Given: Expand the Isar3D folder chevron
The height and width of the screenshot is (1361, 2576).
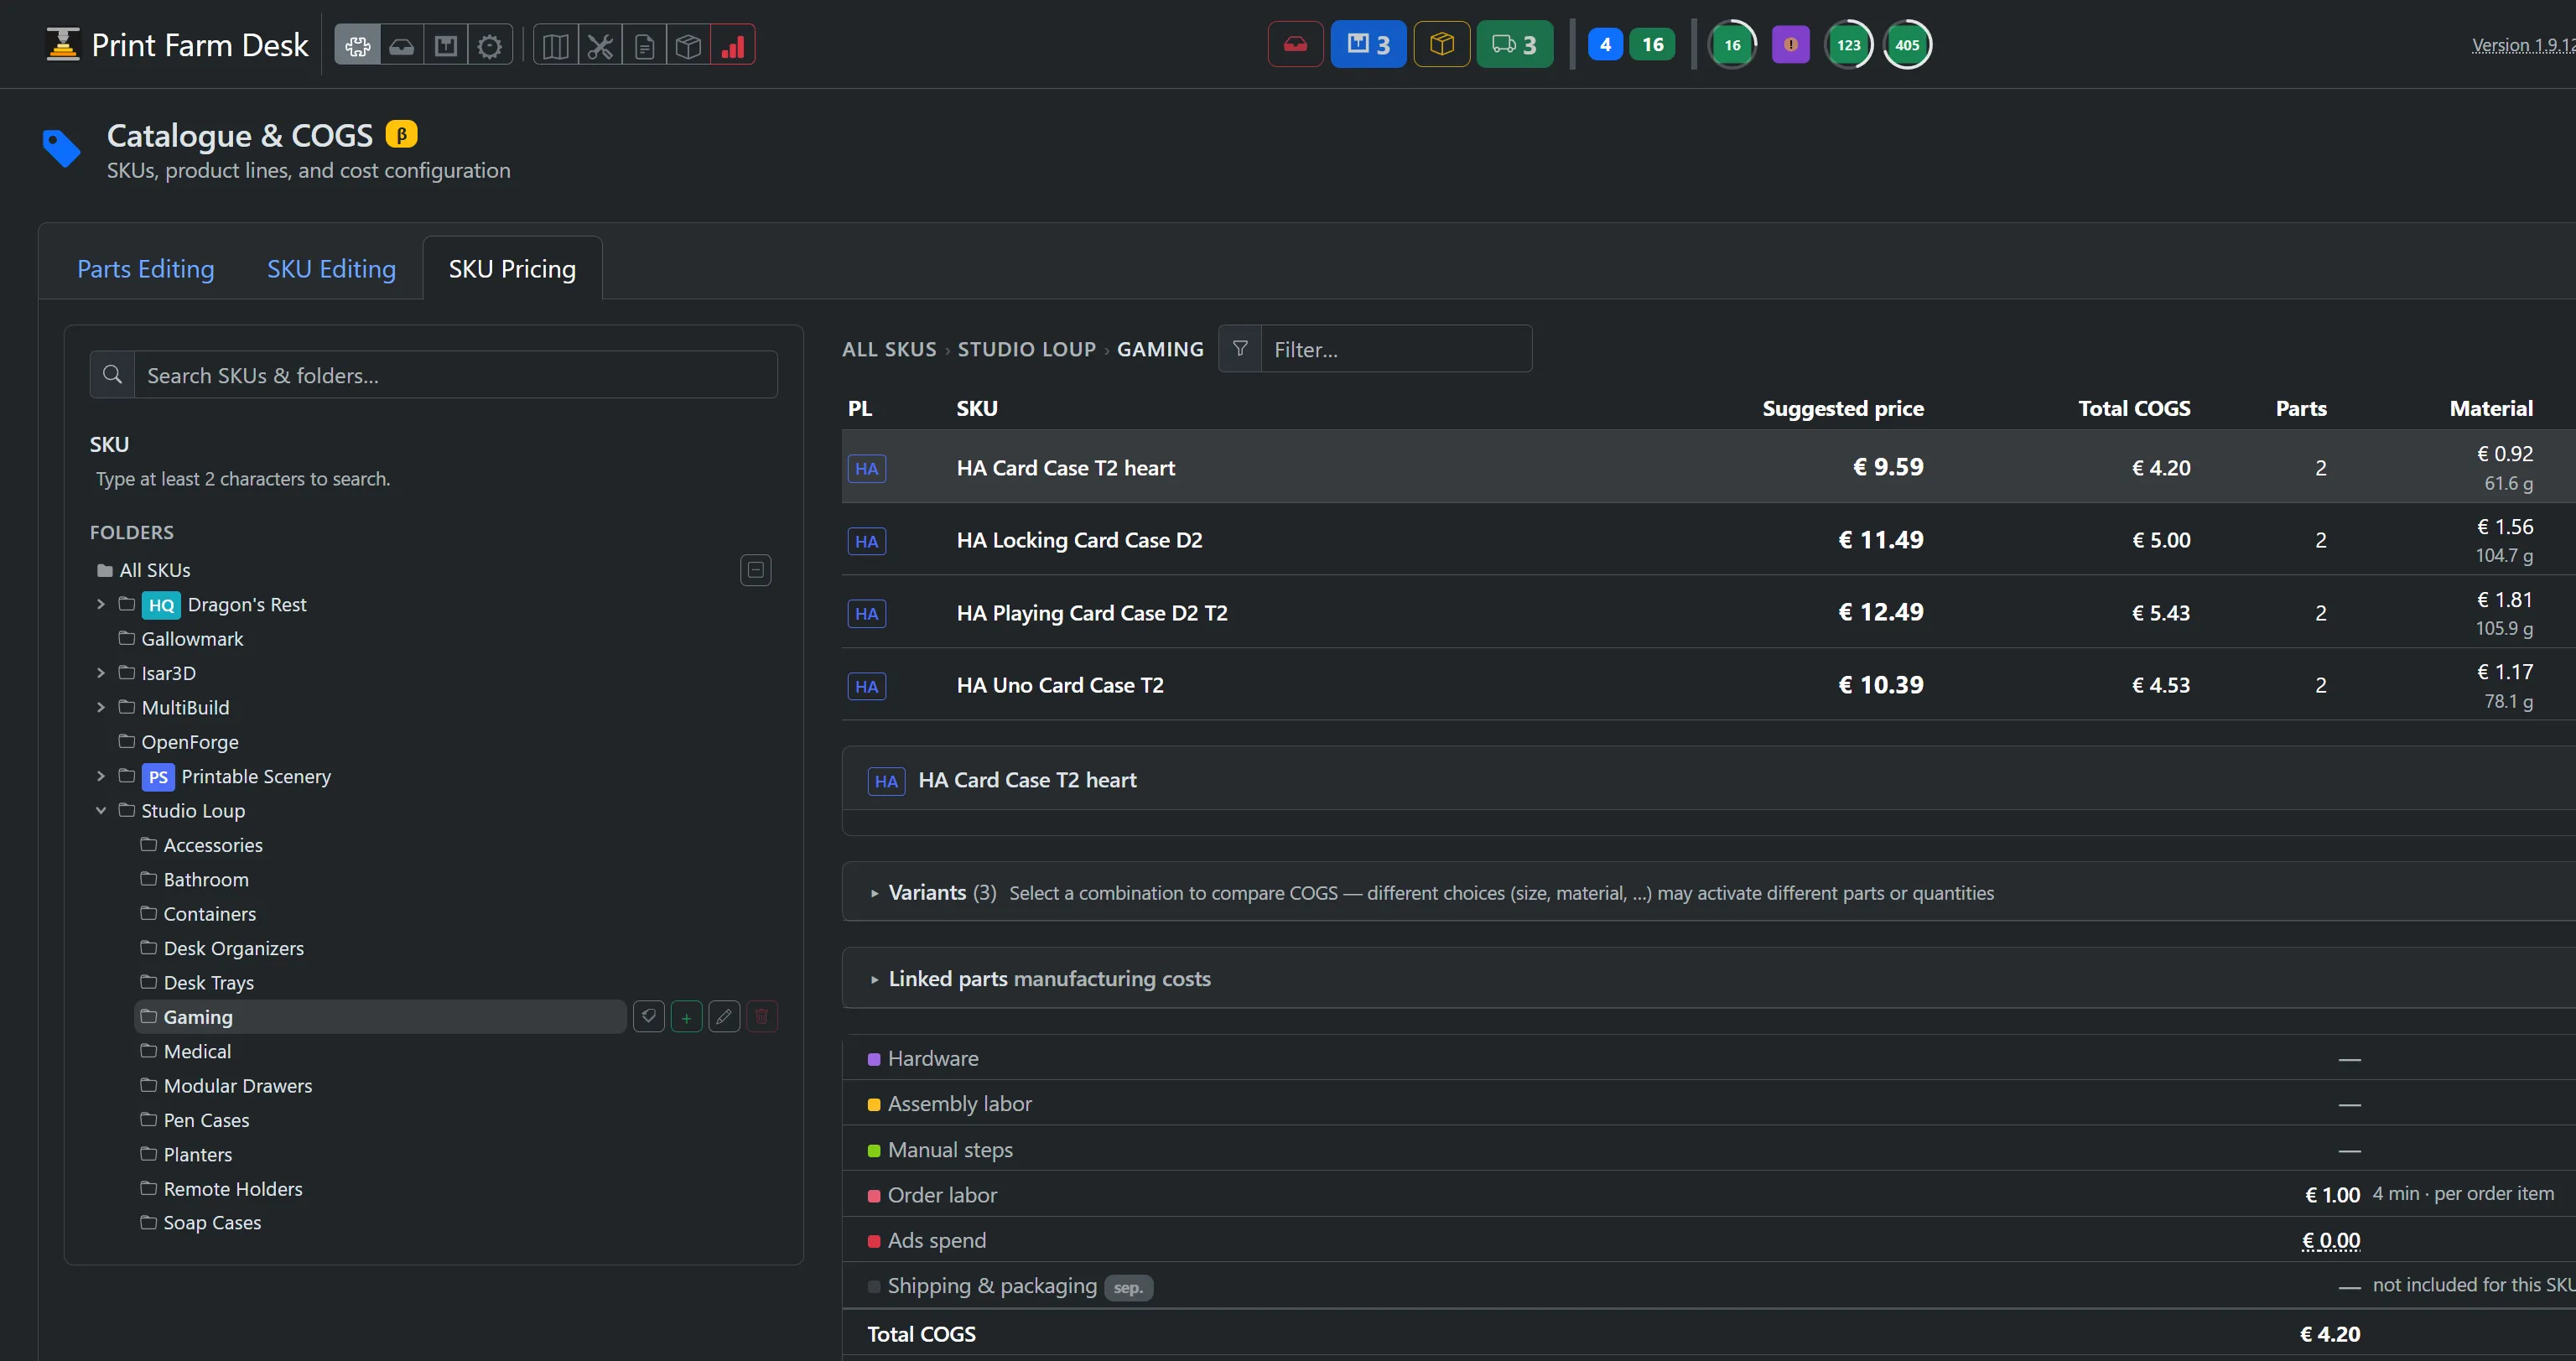Looking at the screenshot, I should pyautogui.click(x=100, y=673).
